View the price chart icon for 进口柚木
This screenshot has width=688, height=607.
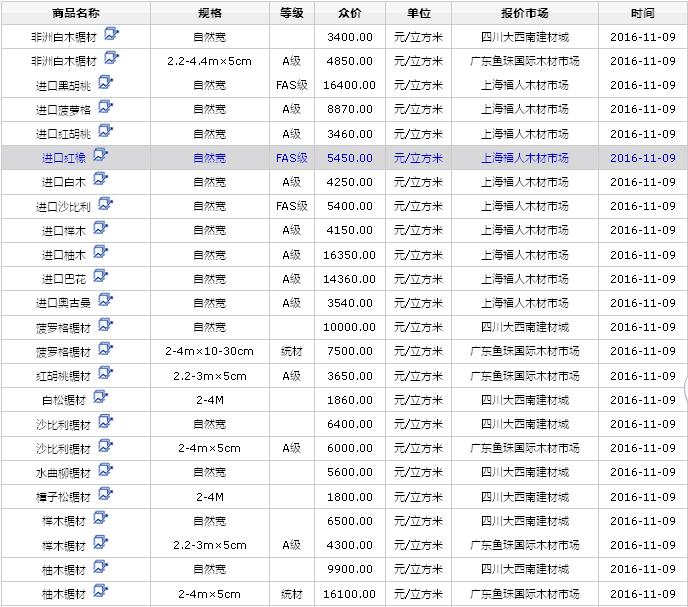[100, 253]
